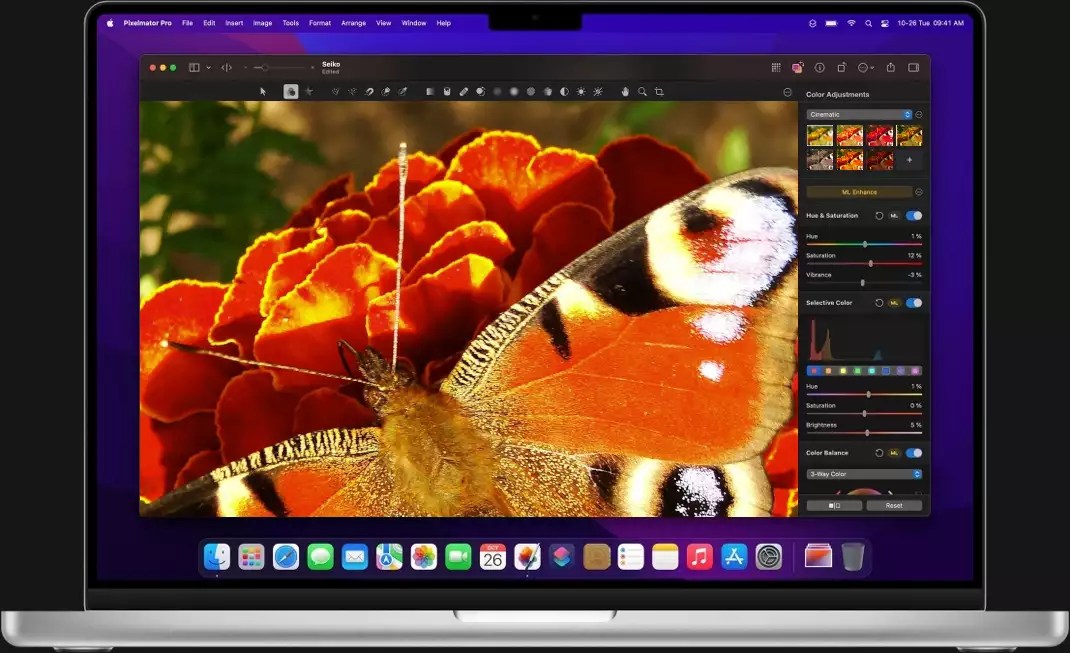Click the Share icon in the title bar
The height and width of the screenshot is (653, 1070).
pos(890,67)
